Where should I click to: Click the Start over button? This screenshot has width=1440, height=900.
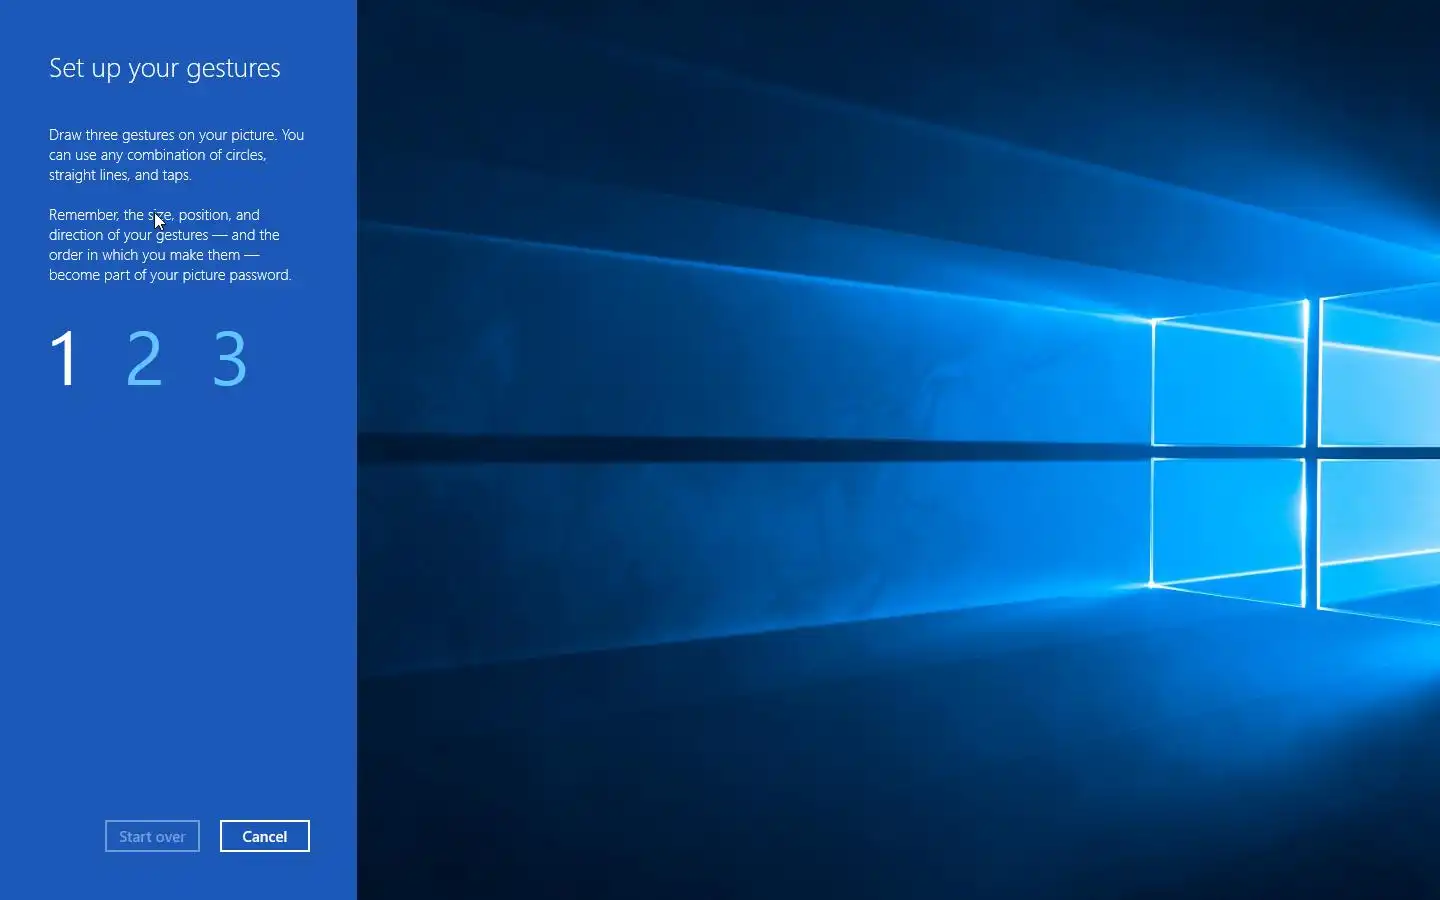pyautogui.click(x=152, y=836)
